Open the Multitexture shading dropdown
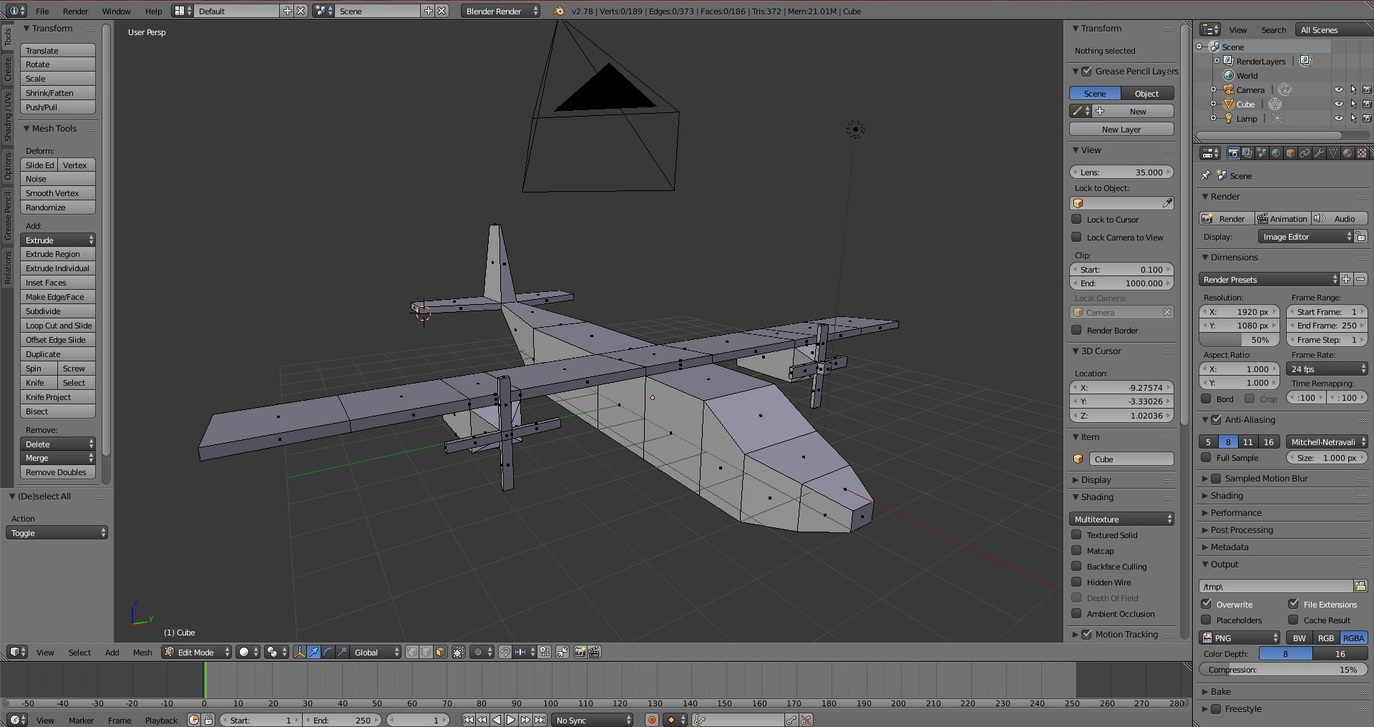The image size is (1374, 727). [x=1121, y=519]
